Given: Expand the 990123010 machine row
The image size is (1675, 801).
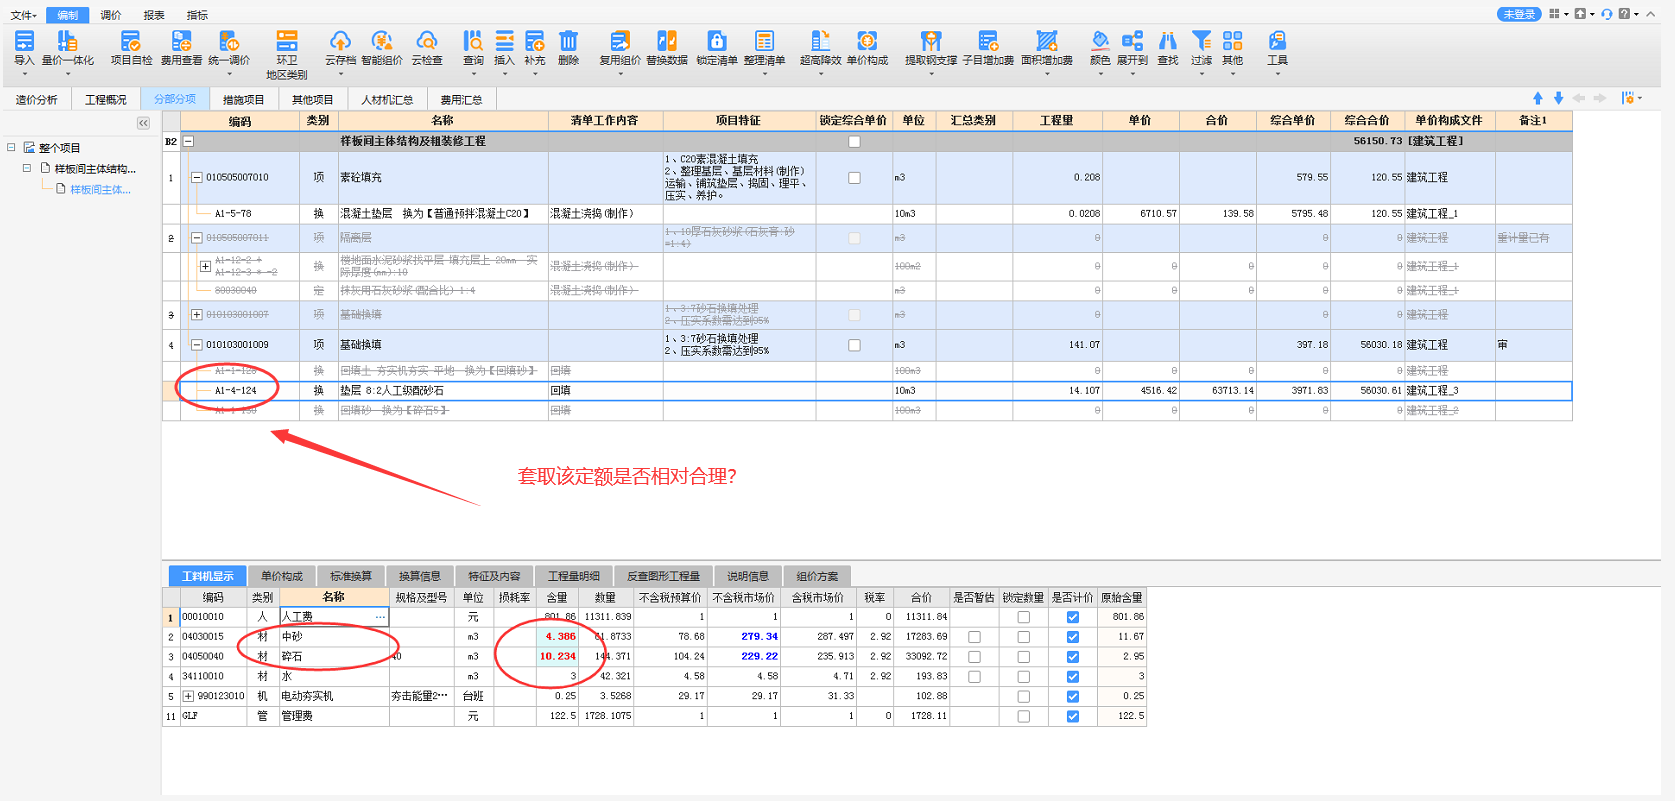Looking at the screenshot, I should (188, 696).
